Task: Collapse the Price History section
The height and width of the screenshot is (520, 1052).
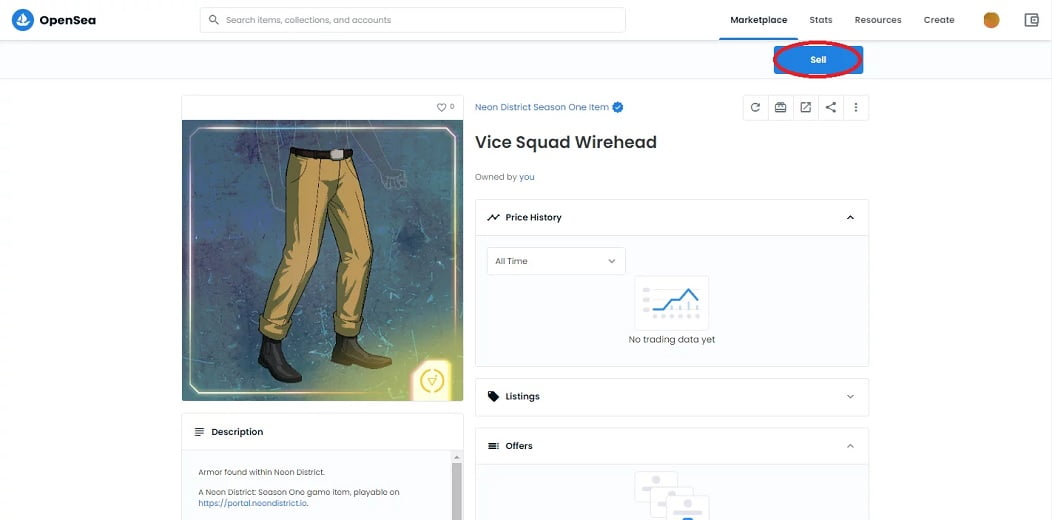Action: 850,217
